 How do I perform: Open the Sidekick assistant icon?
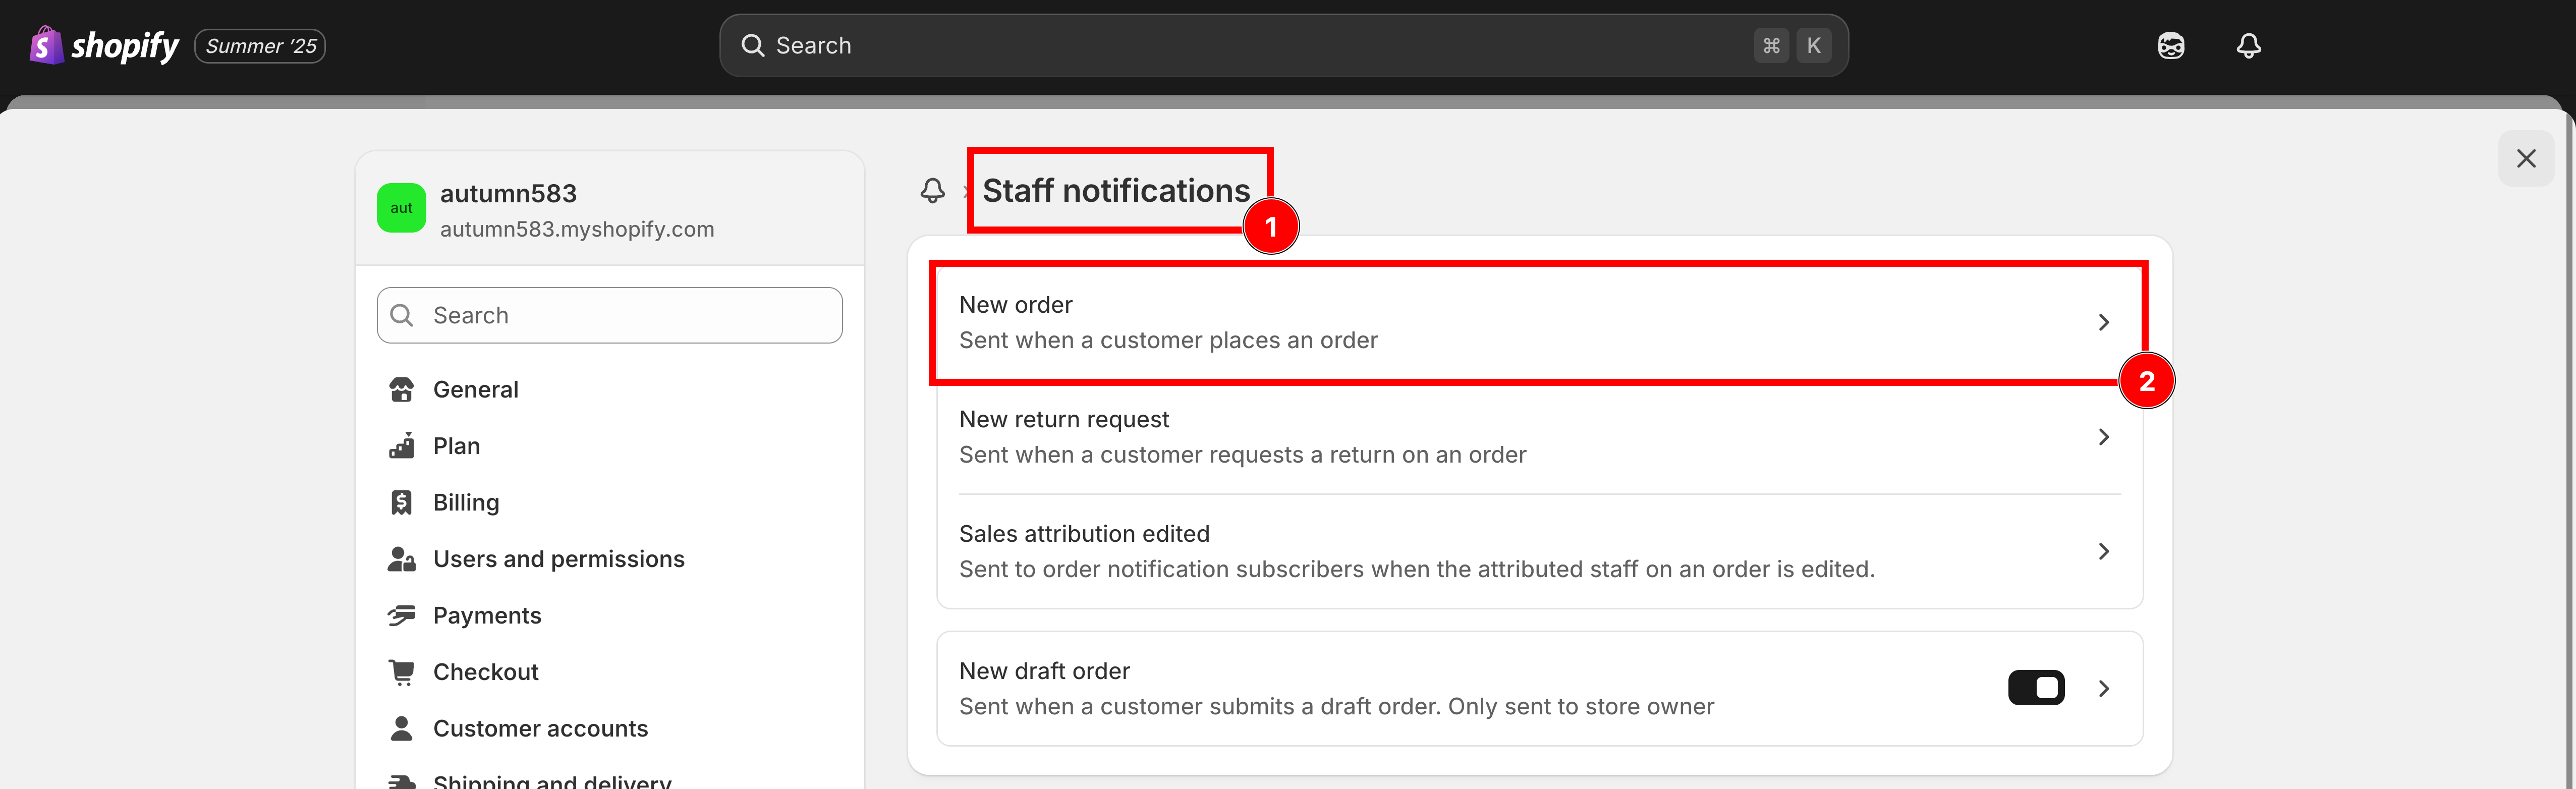click(2171, 46)
